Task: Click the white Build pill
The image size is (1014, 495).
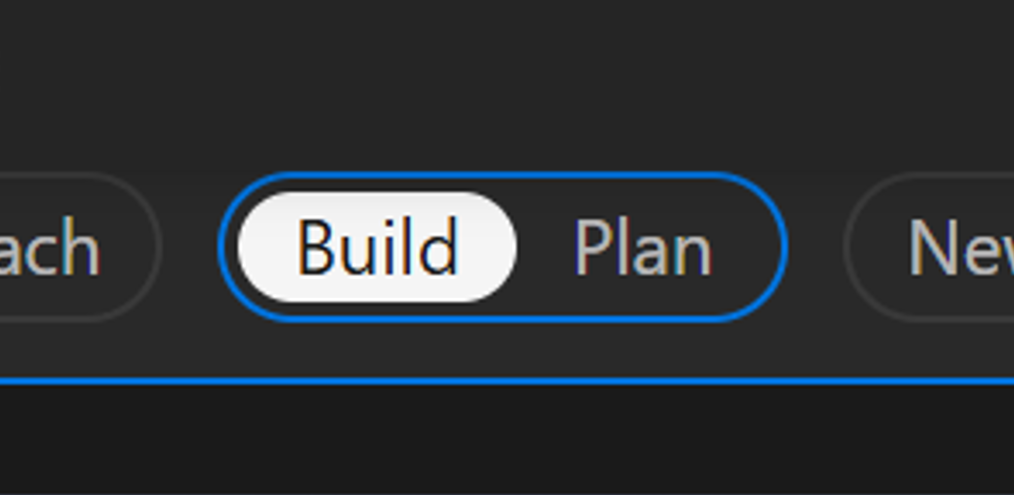Action: (377, 247)
